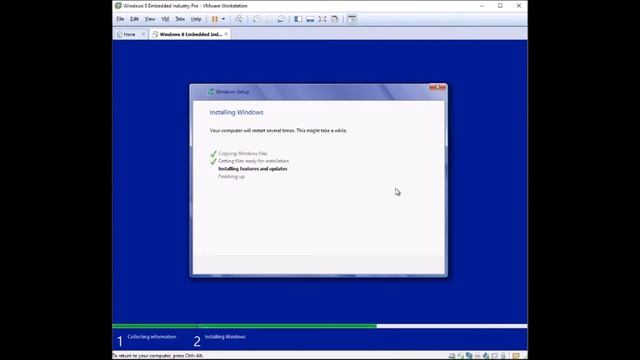Toggle the Show Library sidebar icon
Viewport: 640px width, 360px height.
pos(298,19)
